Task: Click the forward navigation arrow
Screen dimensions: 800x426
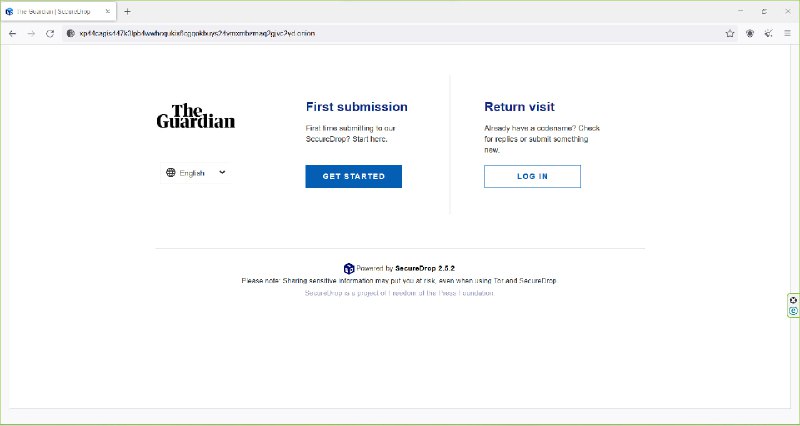Action: click(31, 33)
